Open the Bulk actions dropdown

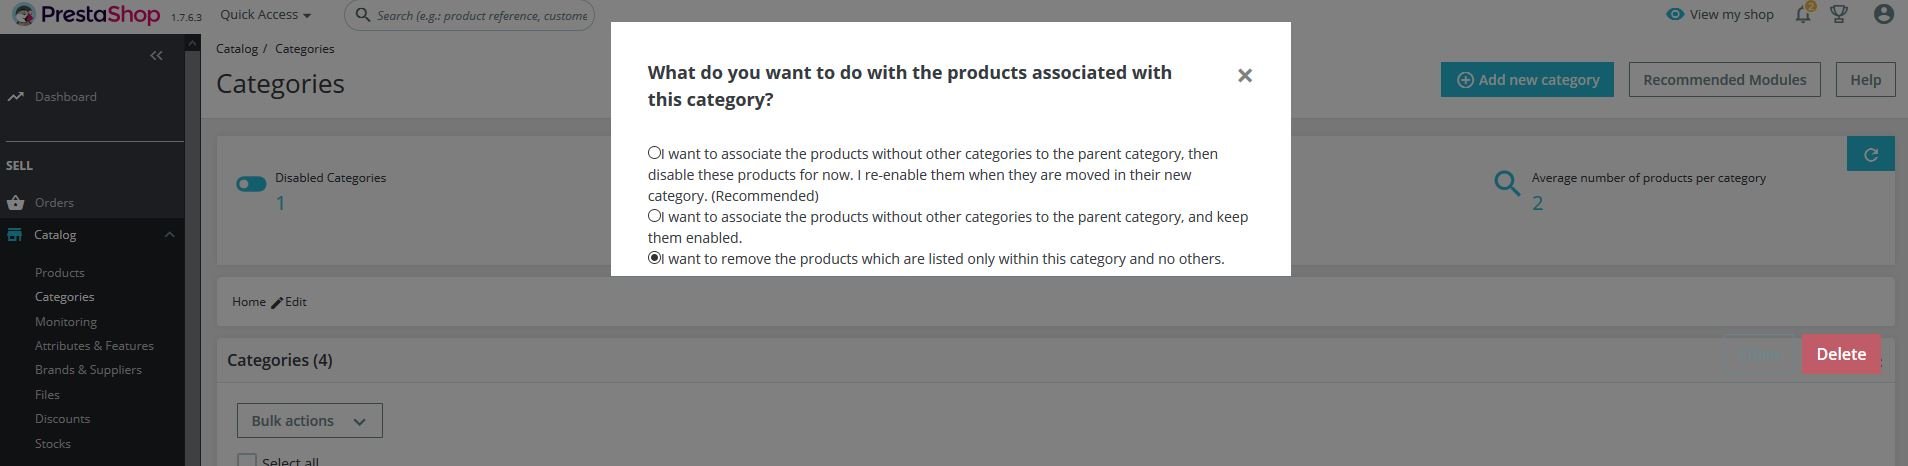(x=309, y=421)
